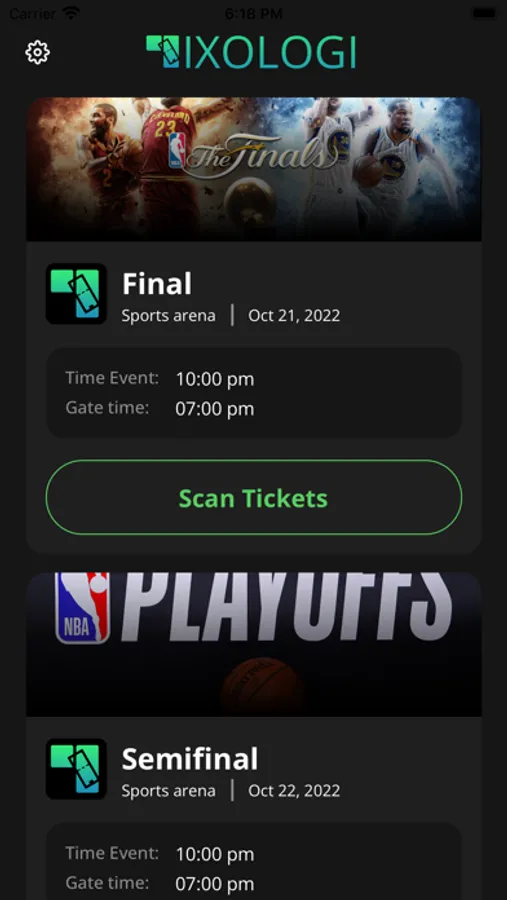The width and height of the screenshot is (507, 900).
Task: Tap the Oct 21, 2022 date label
Action: tap(294, 316)
